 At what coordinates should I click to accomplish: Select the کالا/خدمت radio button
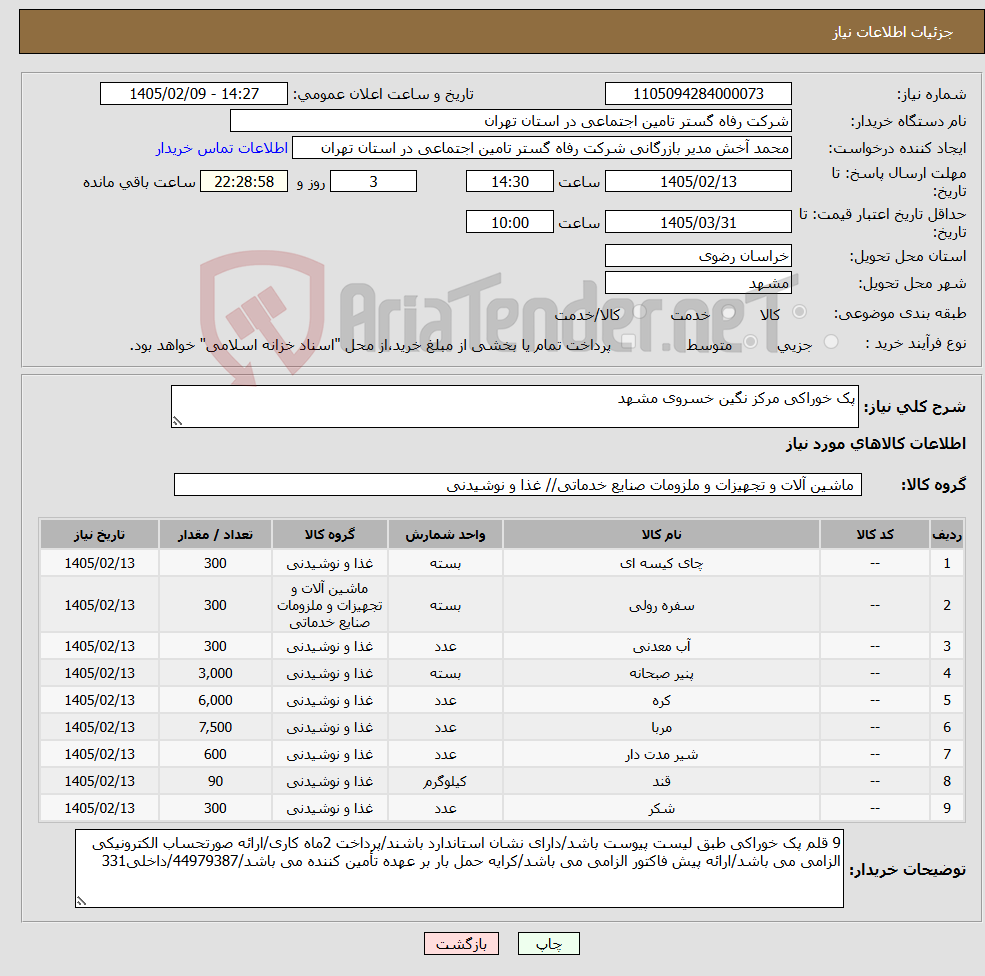click(640, 312)
